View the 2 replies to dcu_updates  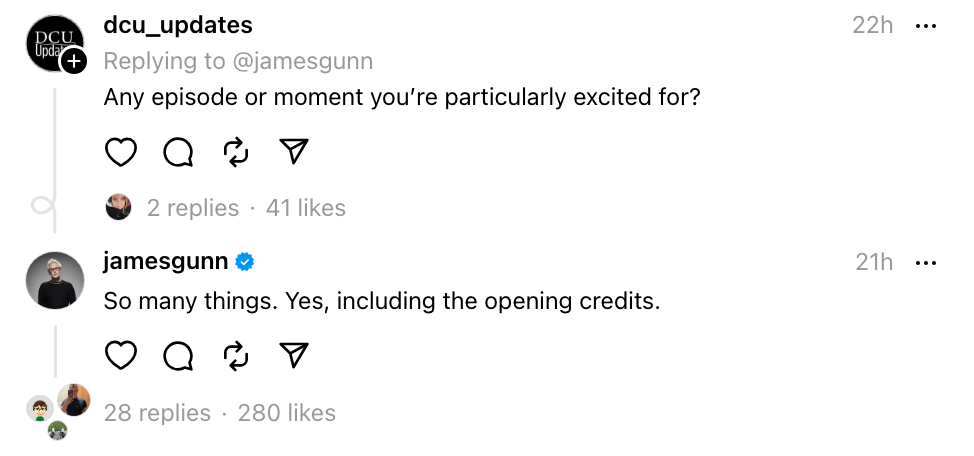pyautogui.click(x=192, y=208)
